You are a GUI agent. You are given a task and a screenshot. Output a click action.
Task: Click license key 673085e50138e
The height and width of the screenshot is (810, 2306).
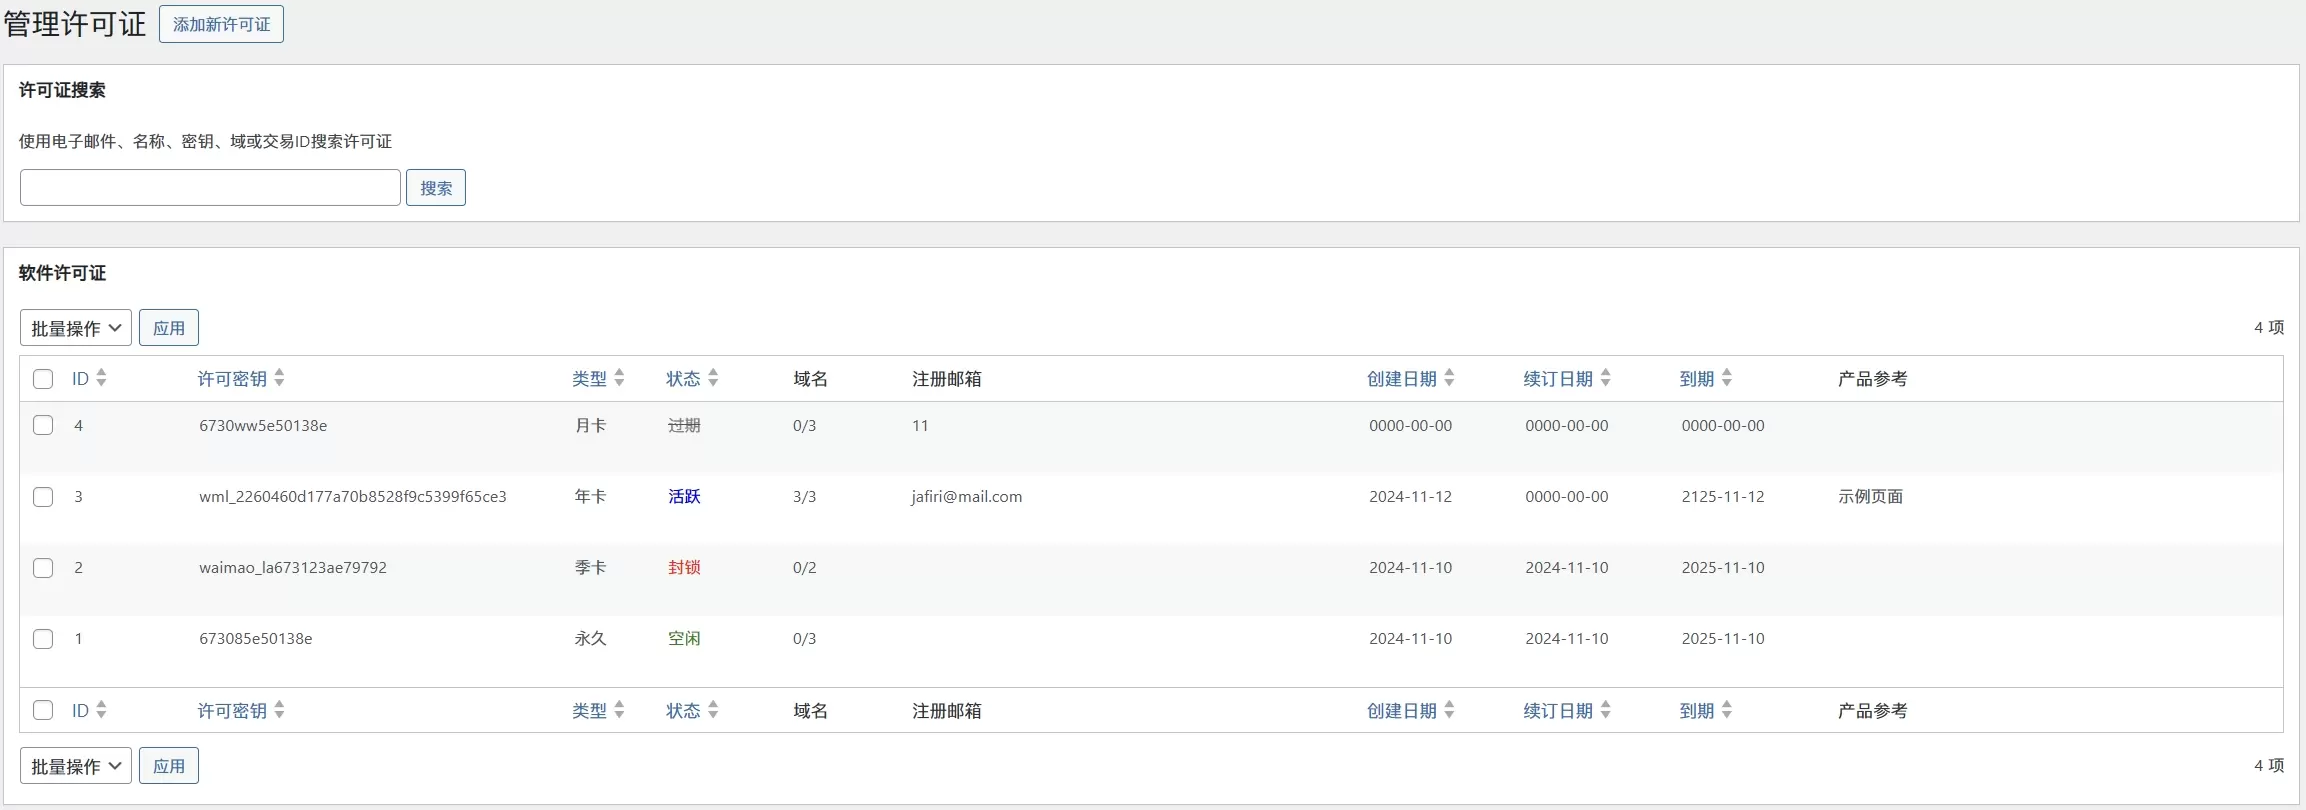pos(256,639)
